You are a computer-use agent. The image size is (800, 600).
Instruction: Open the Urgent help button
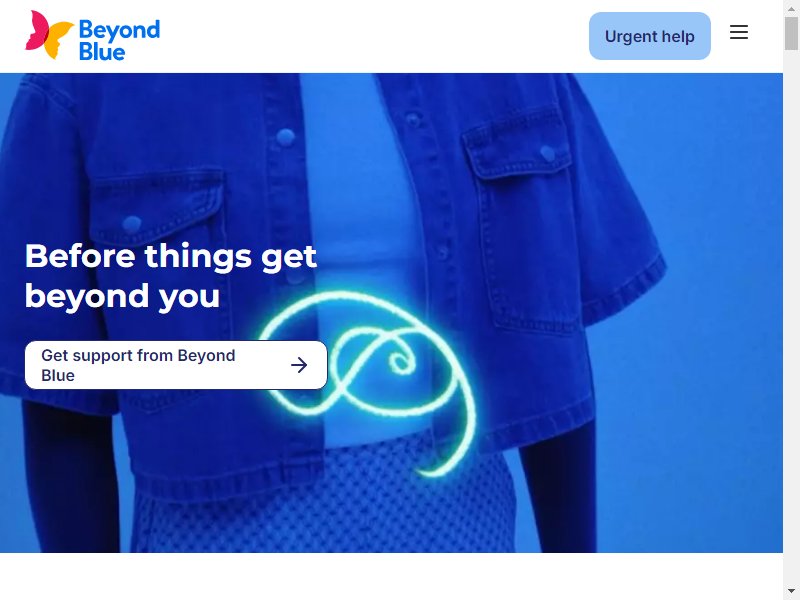click(649, 36)
